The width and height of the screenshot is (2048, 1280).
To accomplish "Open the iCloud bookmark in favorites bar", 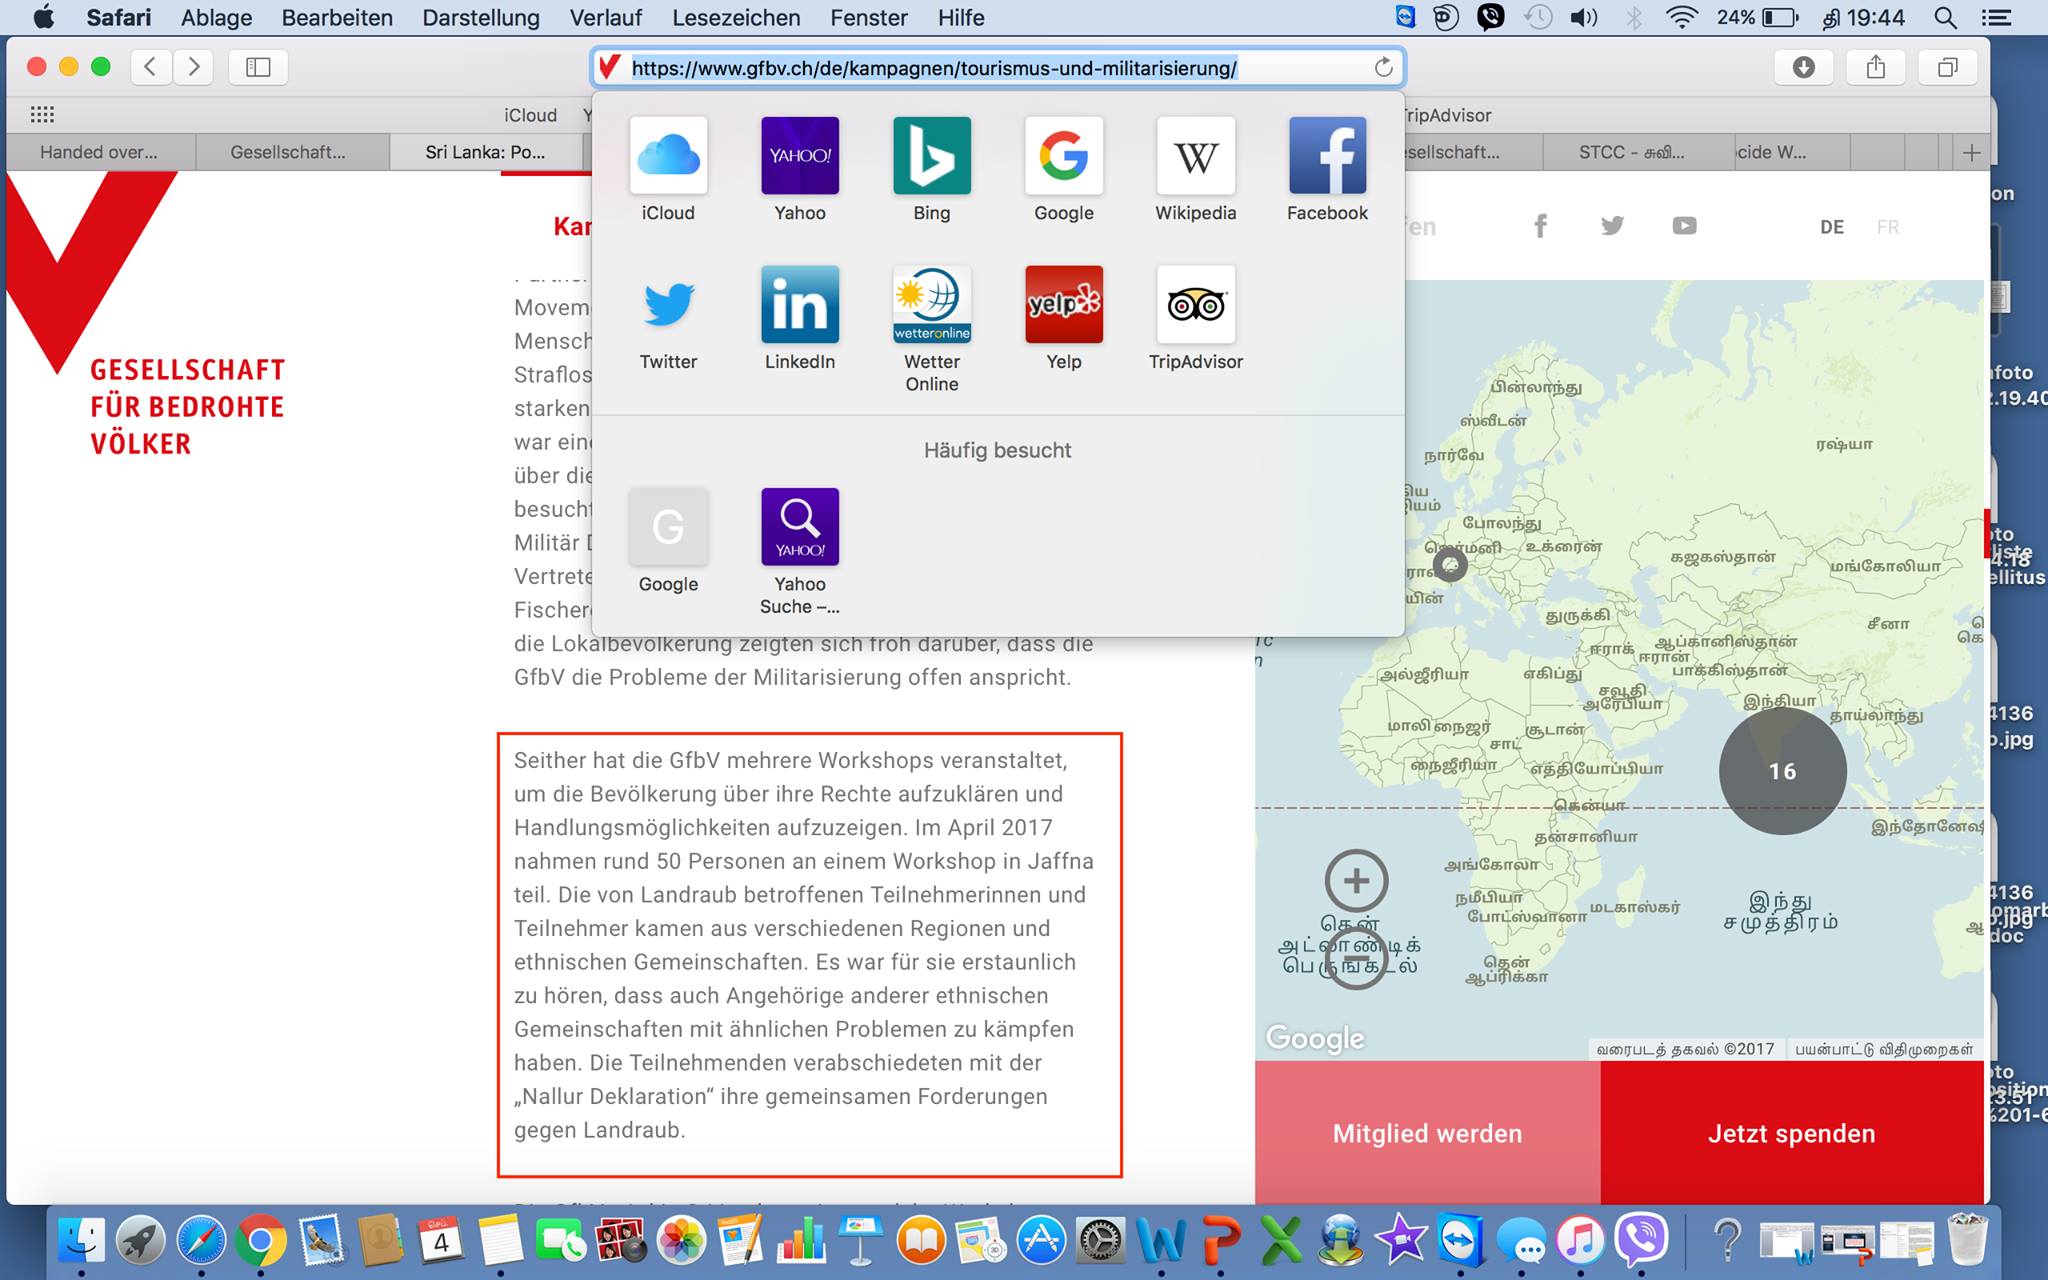I will pyautogui.click(x=531, y=115).
